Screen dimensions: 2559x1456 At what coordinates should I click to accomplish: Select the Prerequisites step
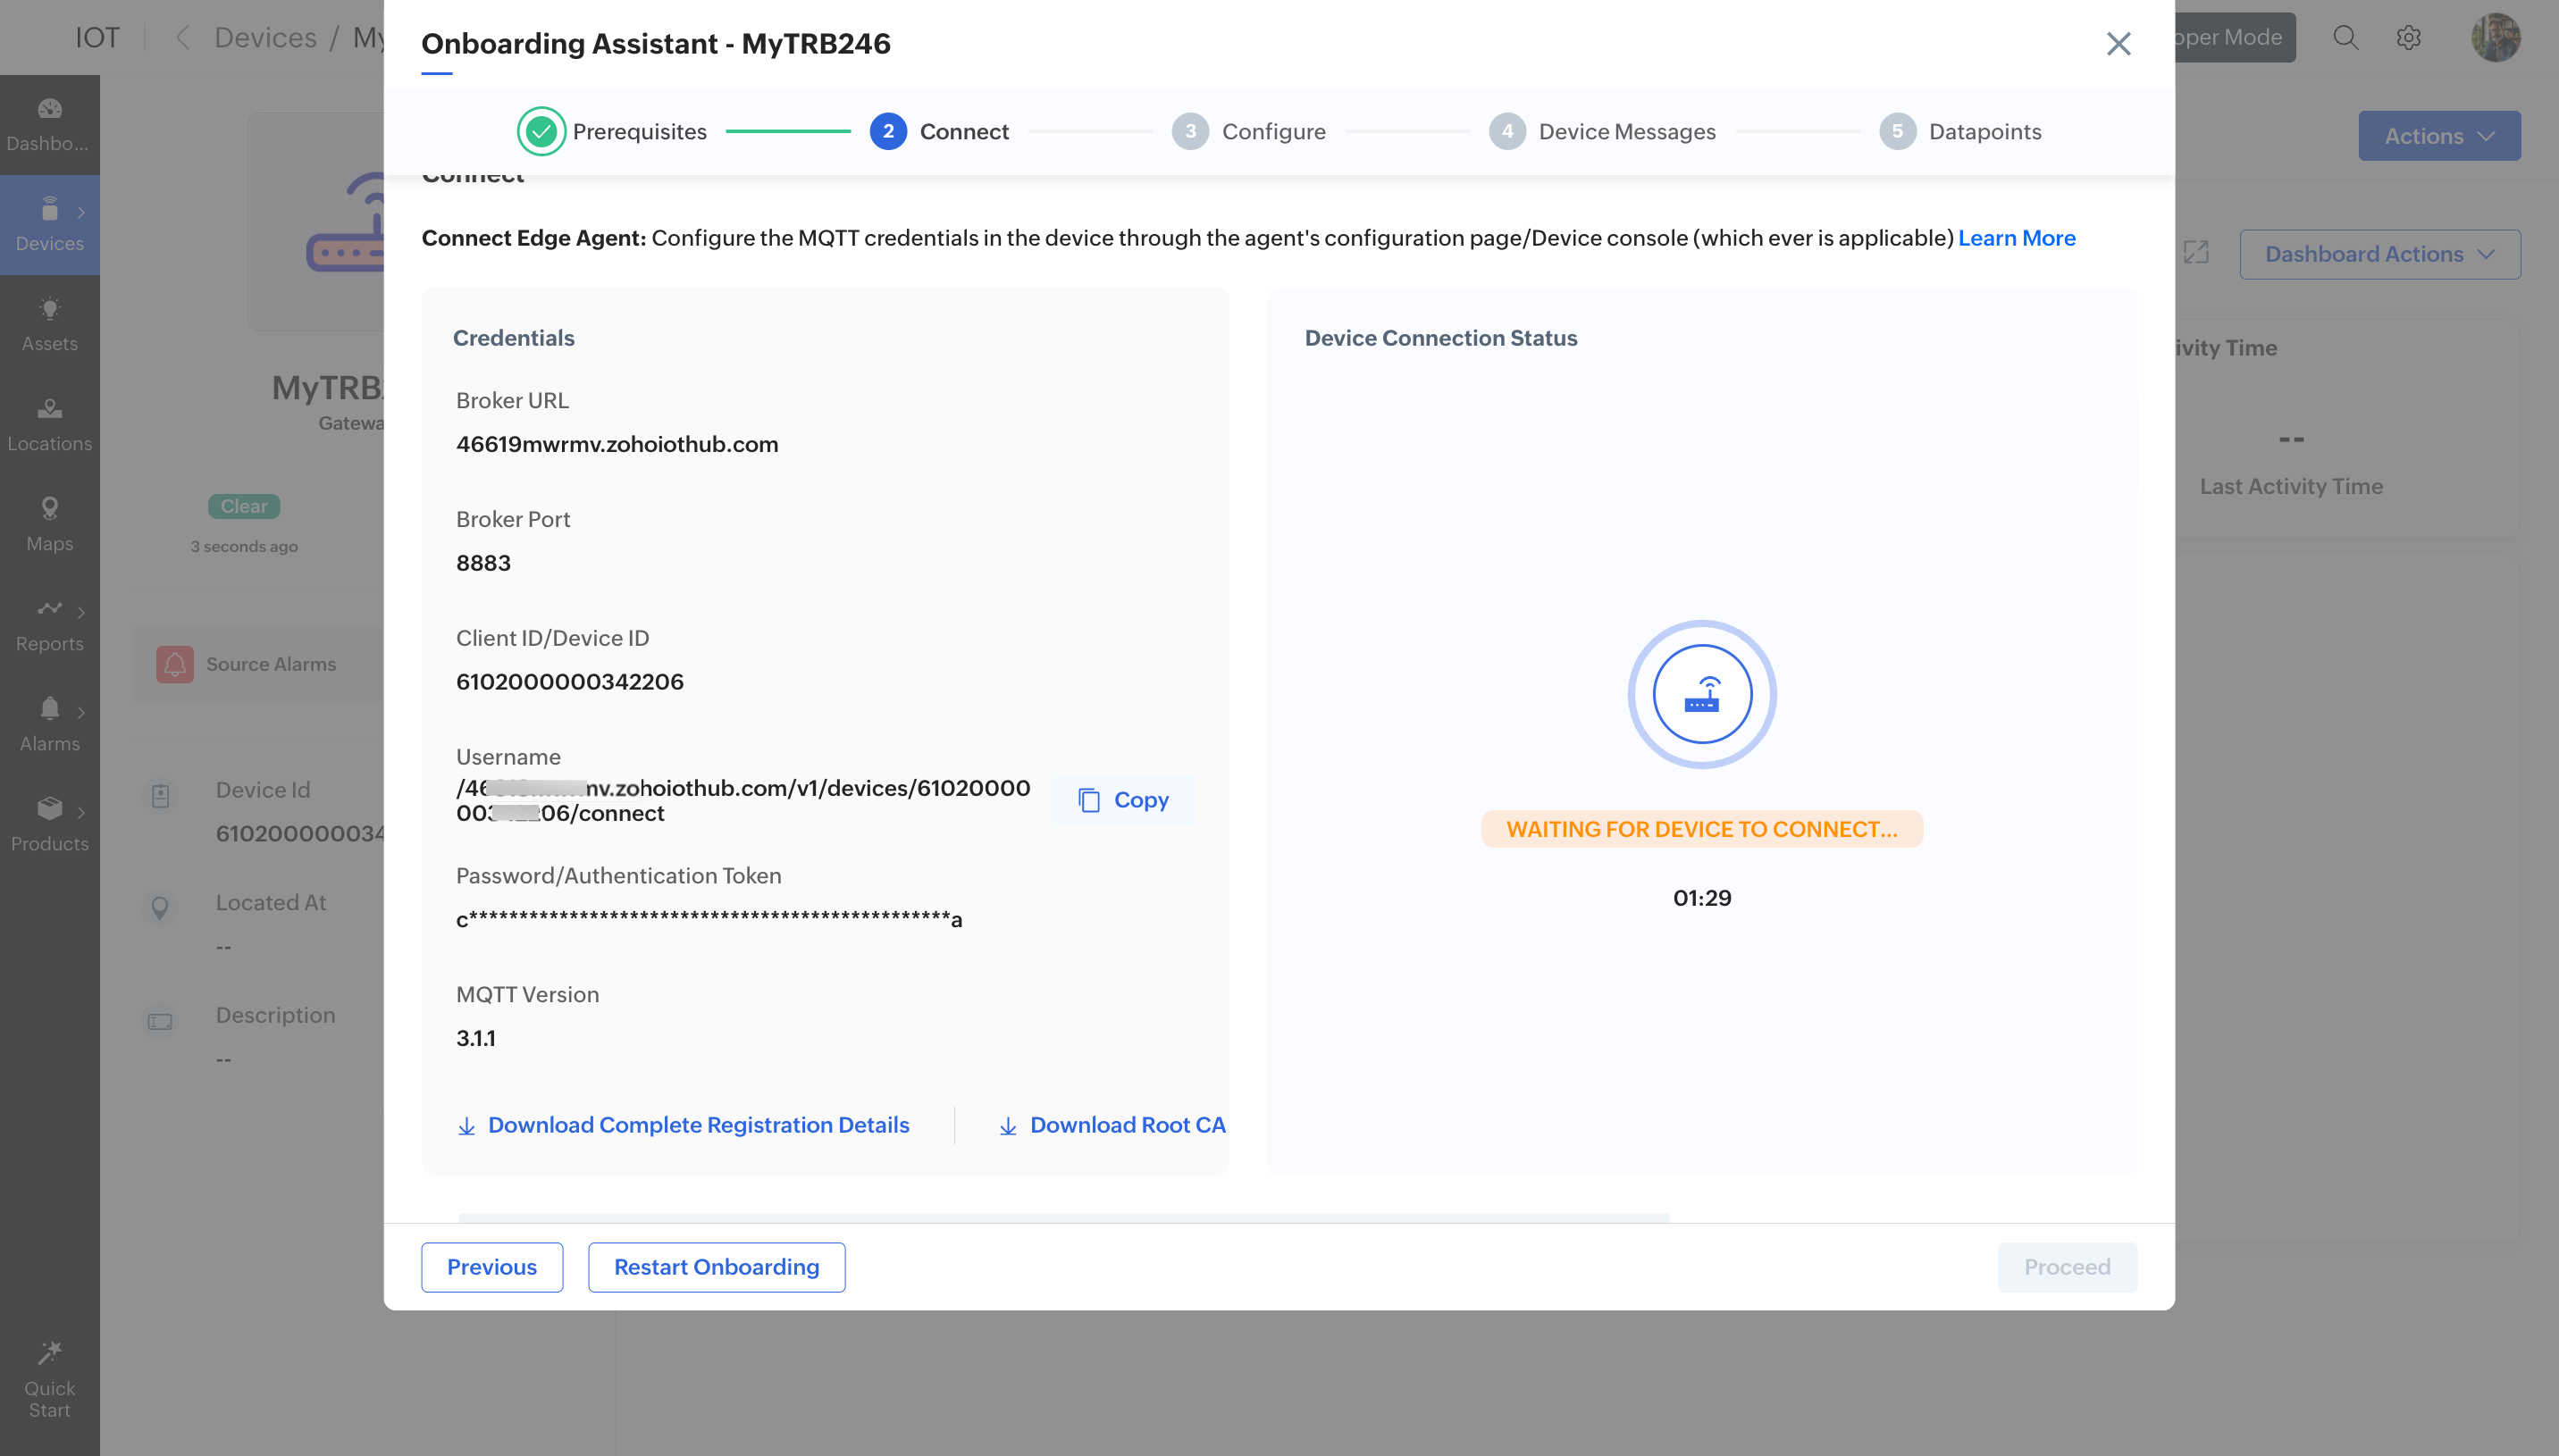(x=612, y=132)
